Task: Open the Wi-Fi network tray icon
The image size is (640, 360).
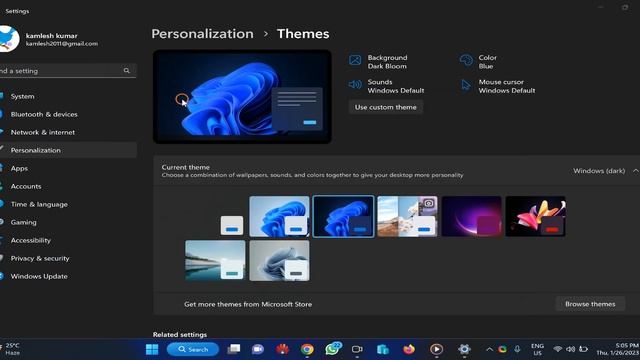Action: (x=558, y=349)
